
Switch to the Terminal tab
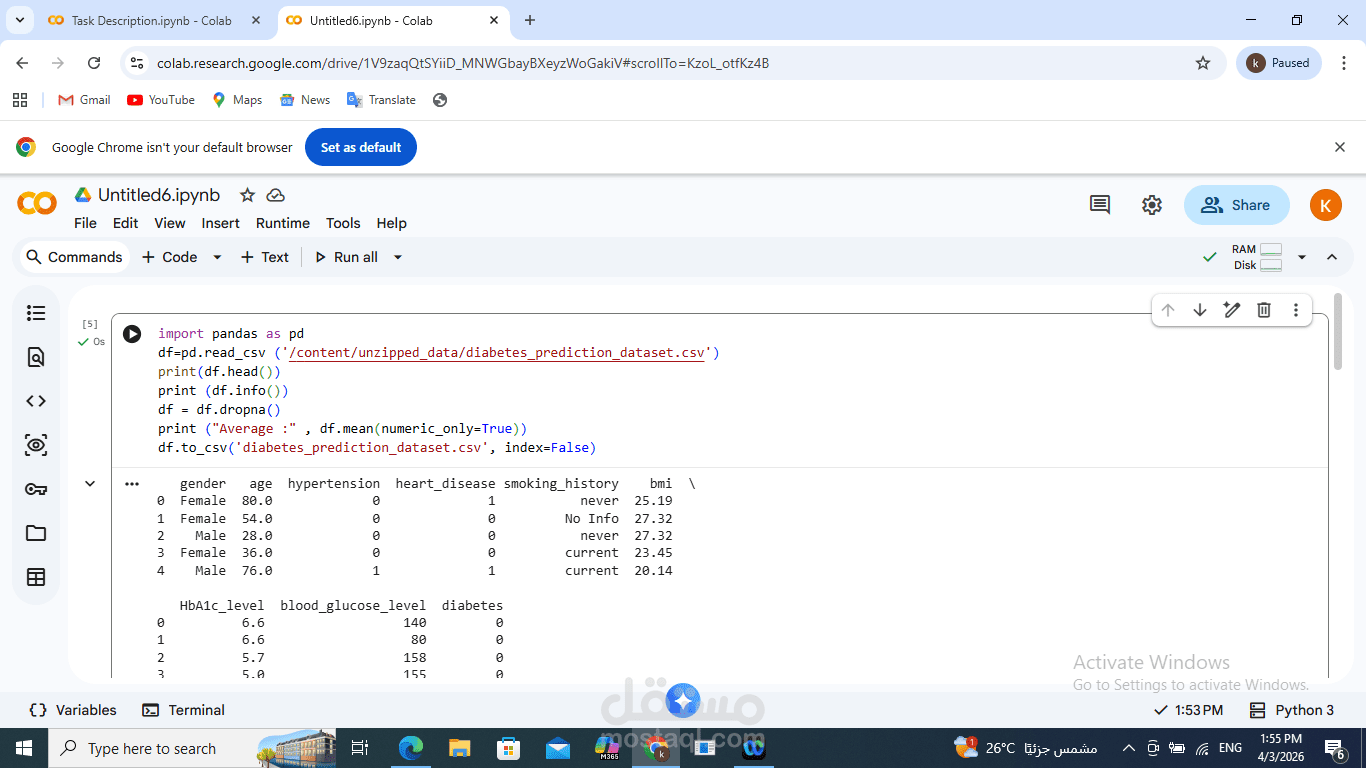(183, 710)
